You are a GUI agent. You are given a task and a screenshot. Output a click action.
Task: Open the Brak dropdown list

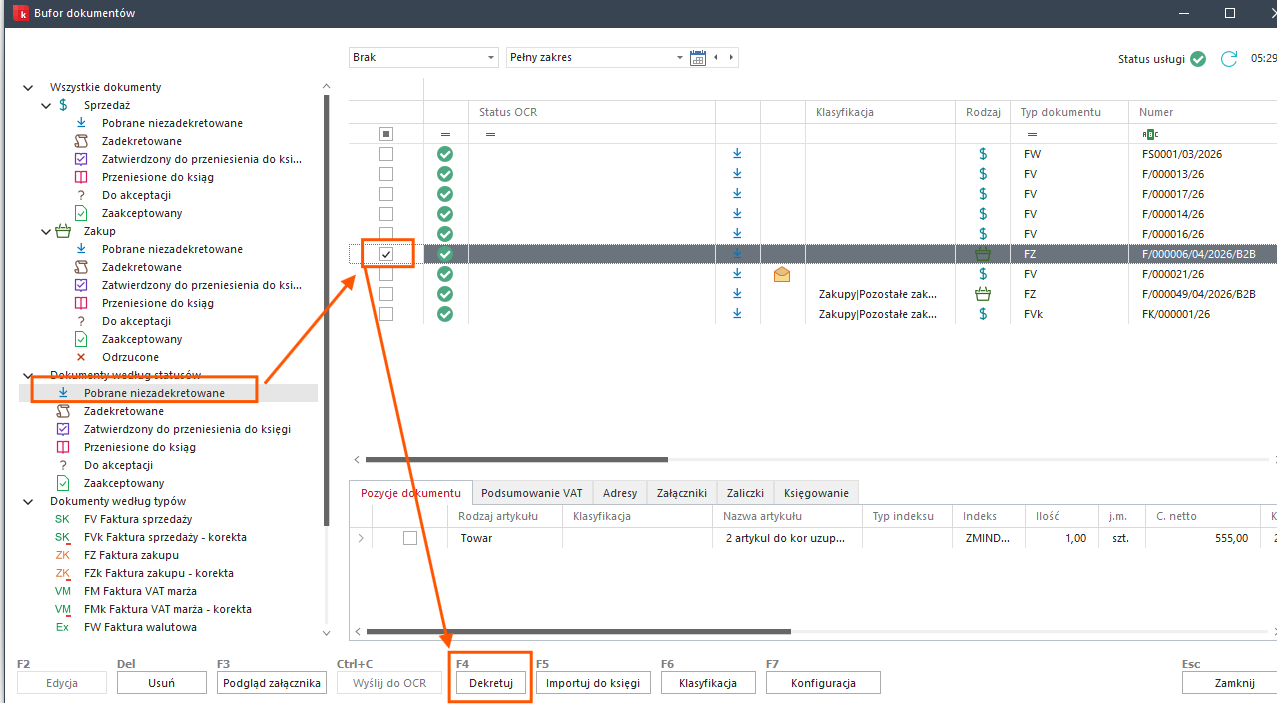tap(490, 58)
